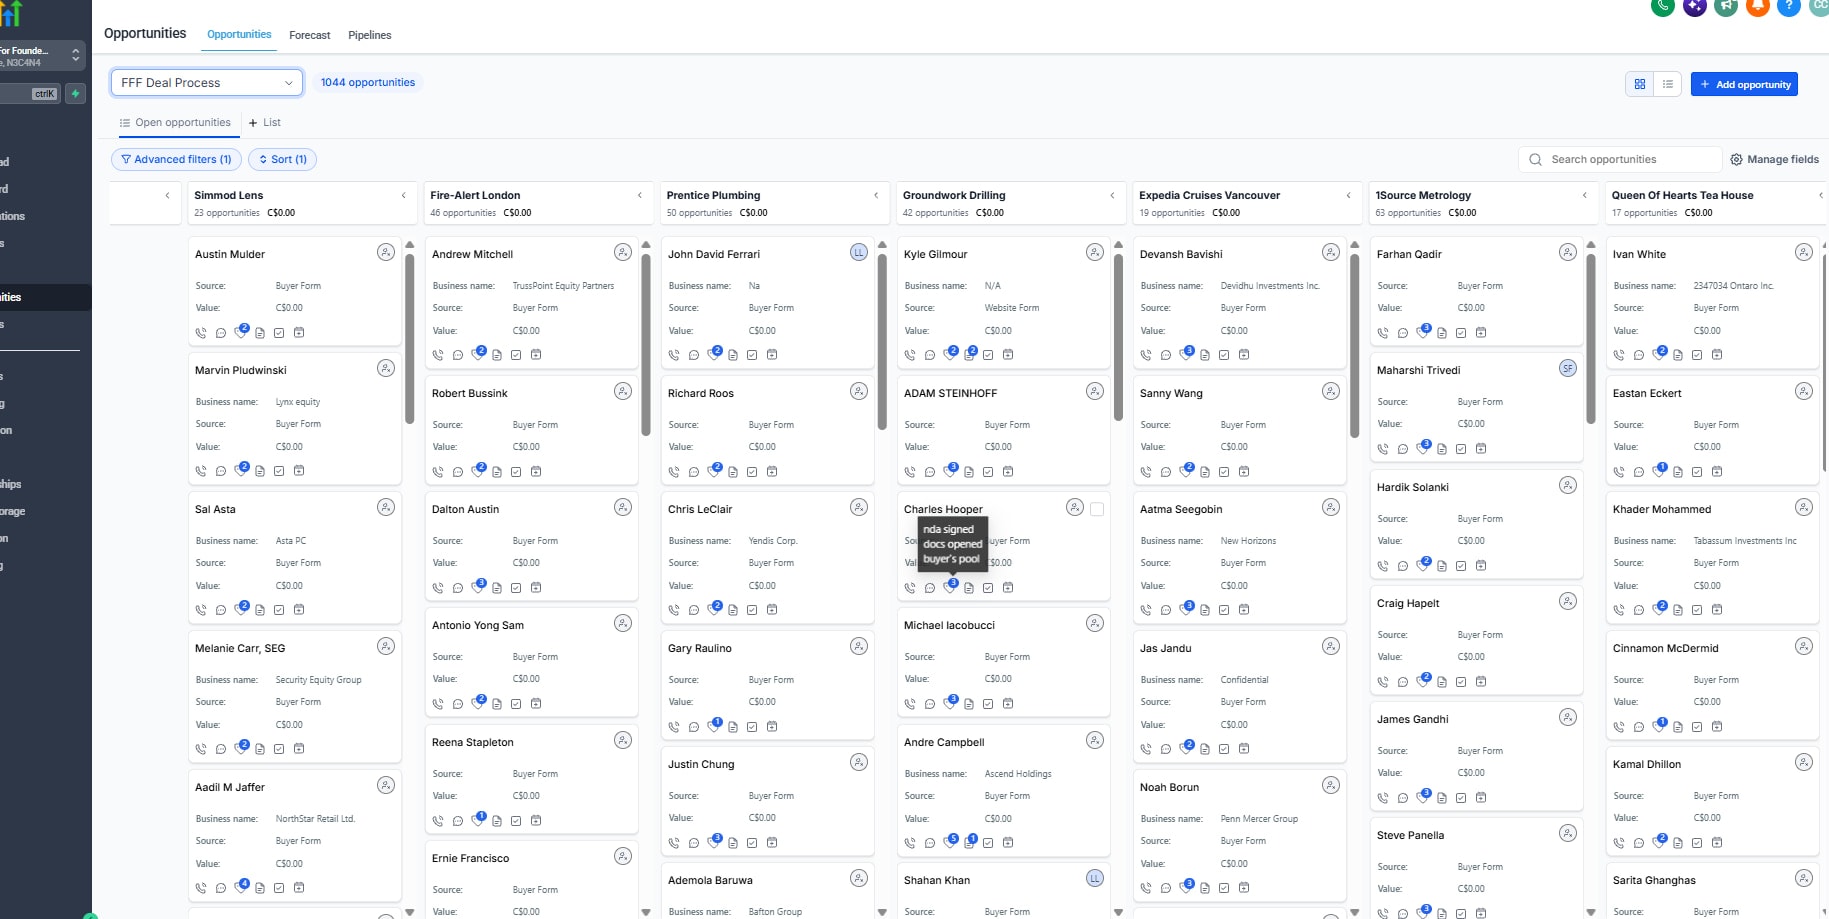The width and height of the screenshot is (1829, 919).
Task: Collapse the Prentice Plumbing stage column
Action: 876,195
